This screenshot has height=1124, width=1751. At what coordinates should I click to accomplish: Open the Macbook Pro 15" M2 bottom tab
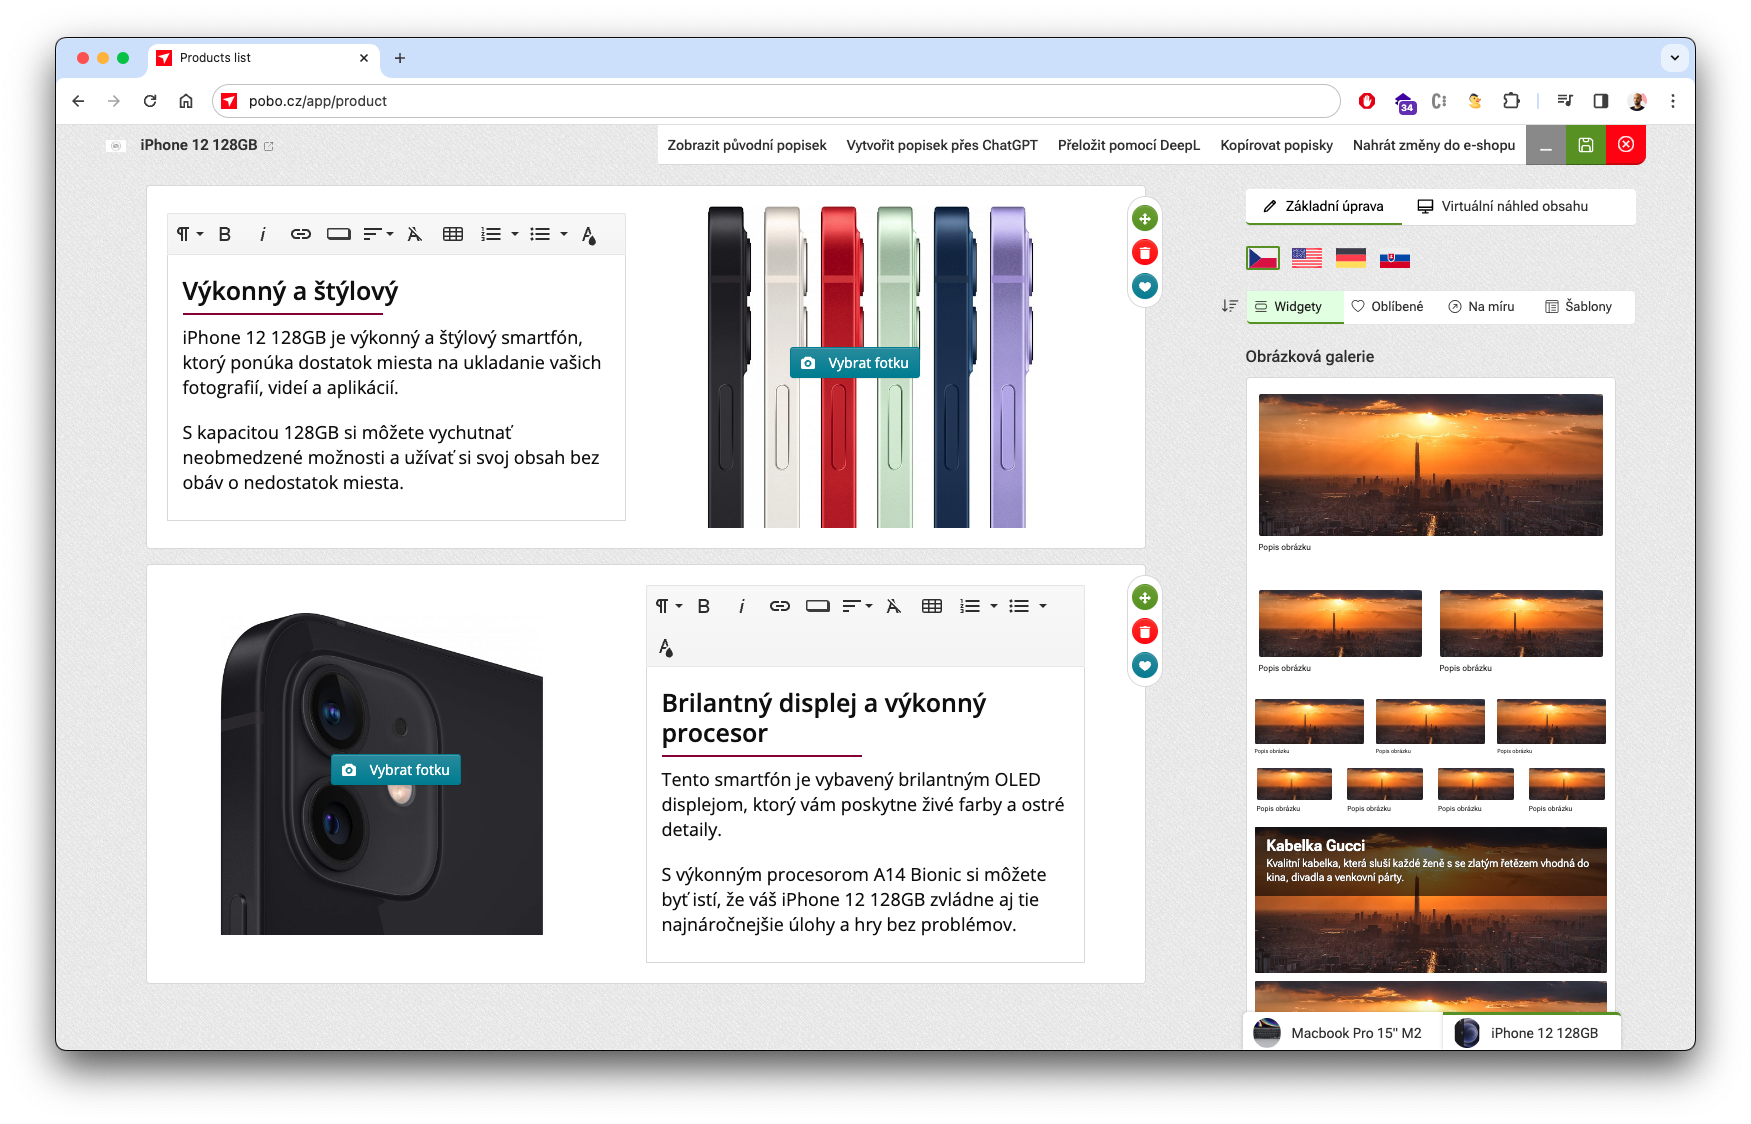[1342, 1033]
